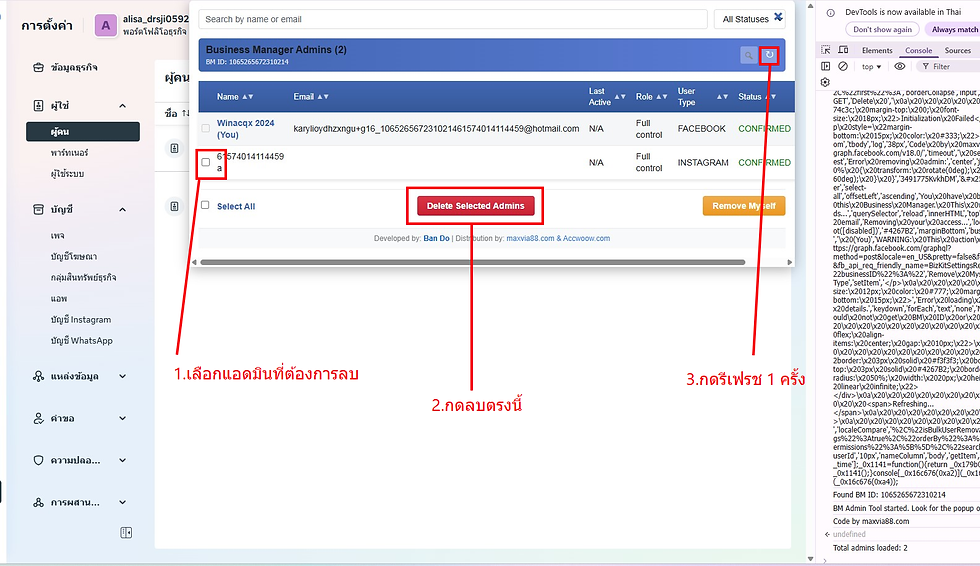Tick the checkbox for admin 61574014114459
The height and width of the screenshot is (566, 980).
(x=206, y=162)
